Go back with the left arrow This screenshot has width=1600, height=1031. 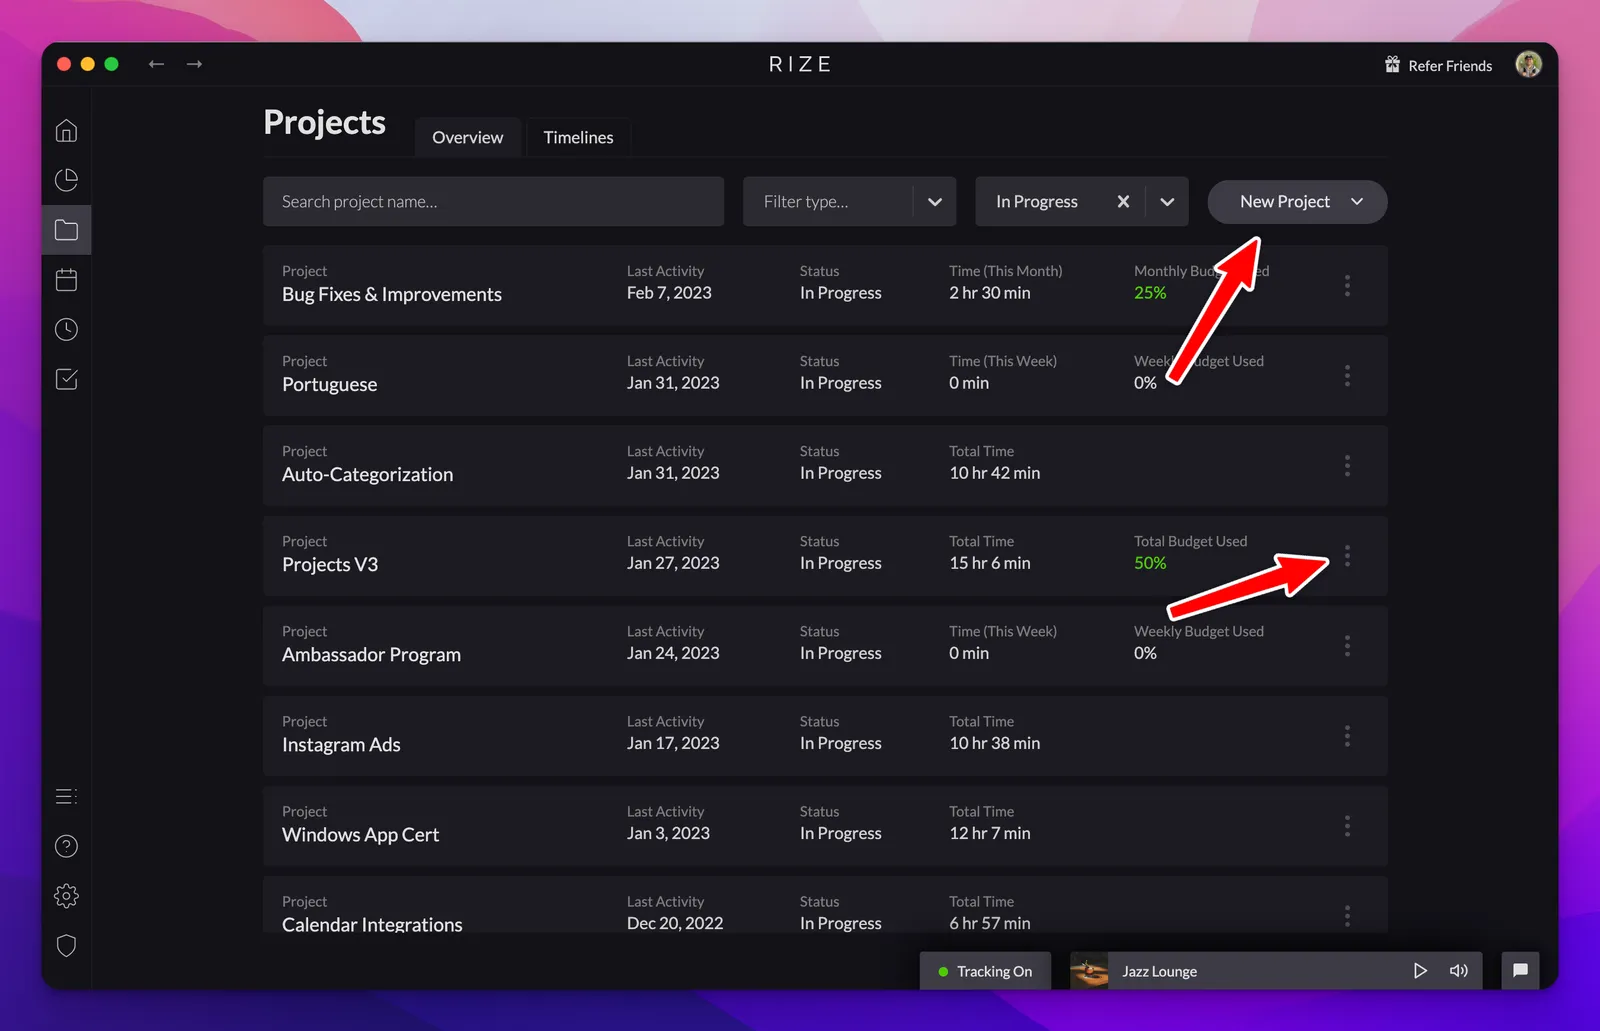(x=156, y=64)
